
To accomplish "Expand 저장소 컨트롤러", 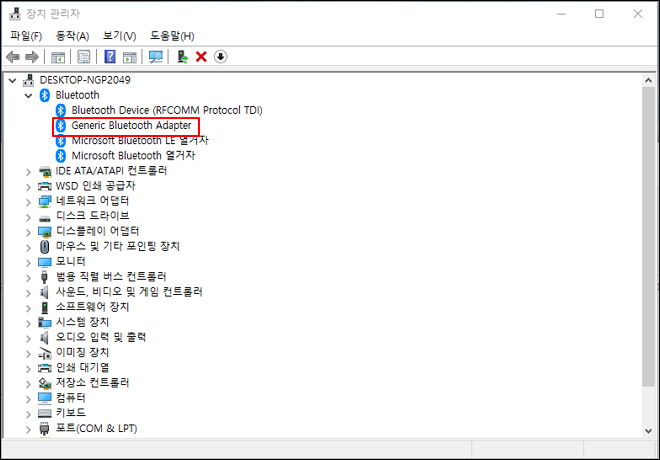I will point(28,384).
